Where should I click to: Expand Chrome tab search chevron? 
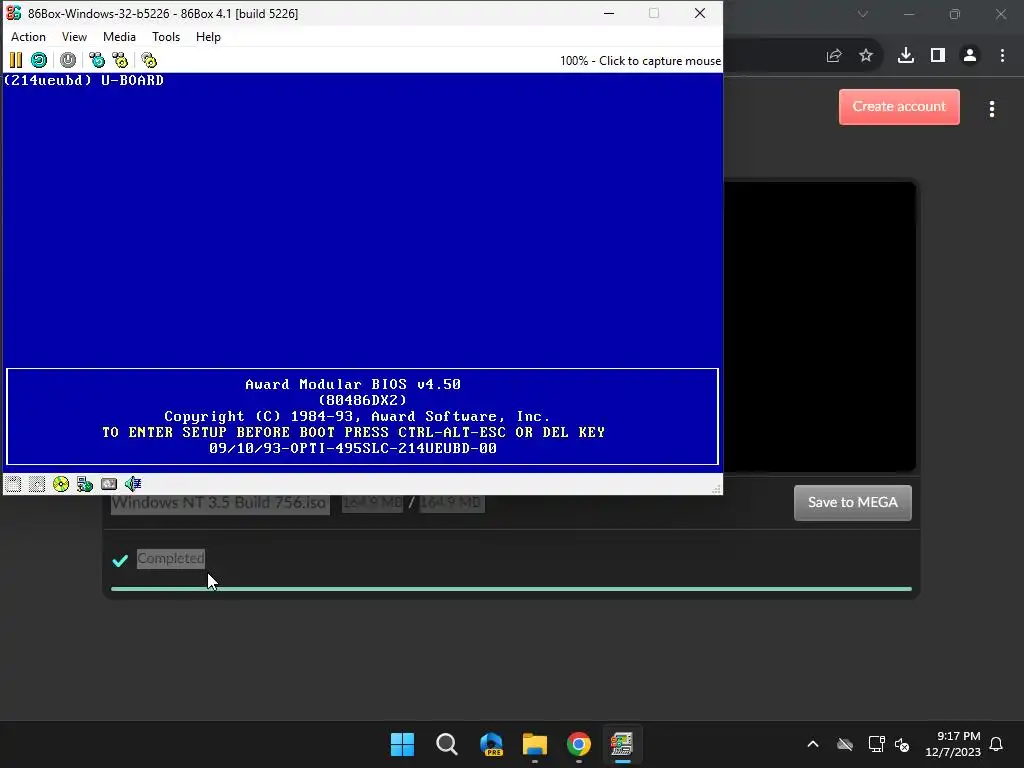point(863,14)
